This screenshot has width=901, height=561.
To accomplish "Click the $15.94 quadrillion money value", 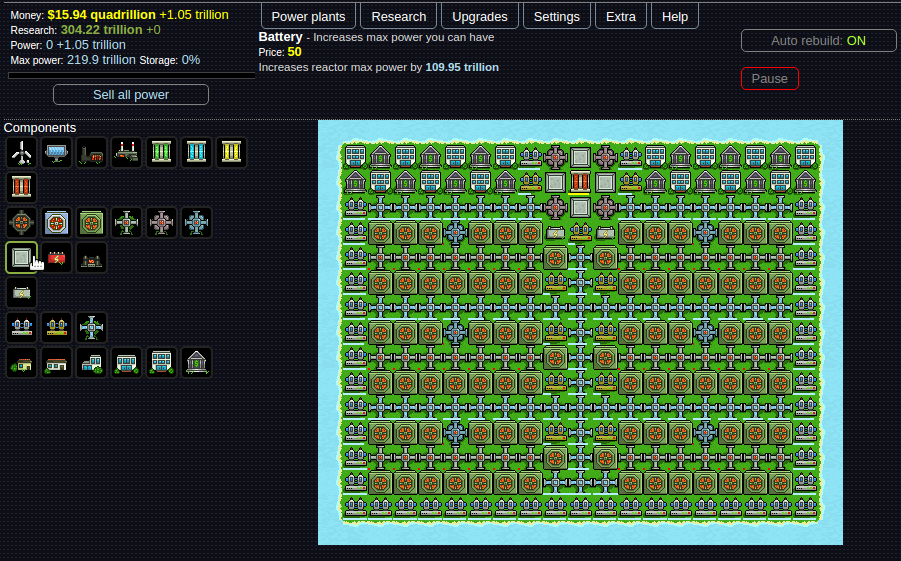I will point(102,14).
